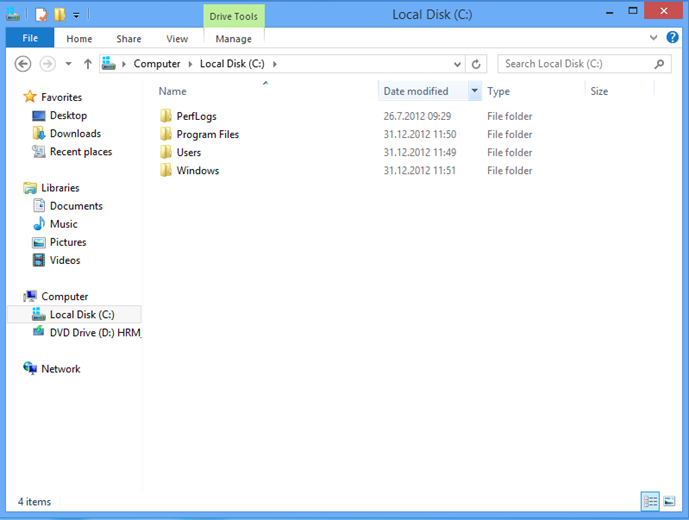Open Downloads in the navigation pane
Image resolution: width=689 pixels, height=520 pixels.
(75, 134)
